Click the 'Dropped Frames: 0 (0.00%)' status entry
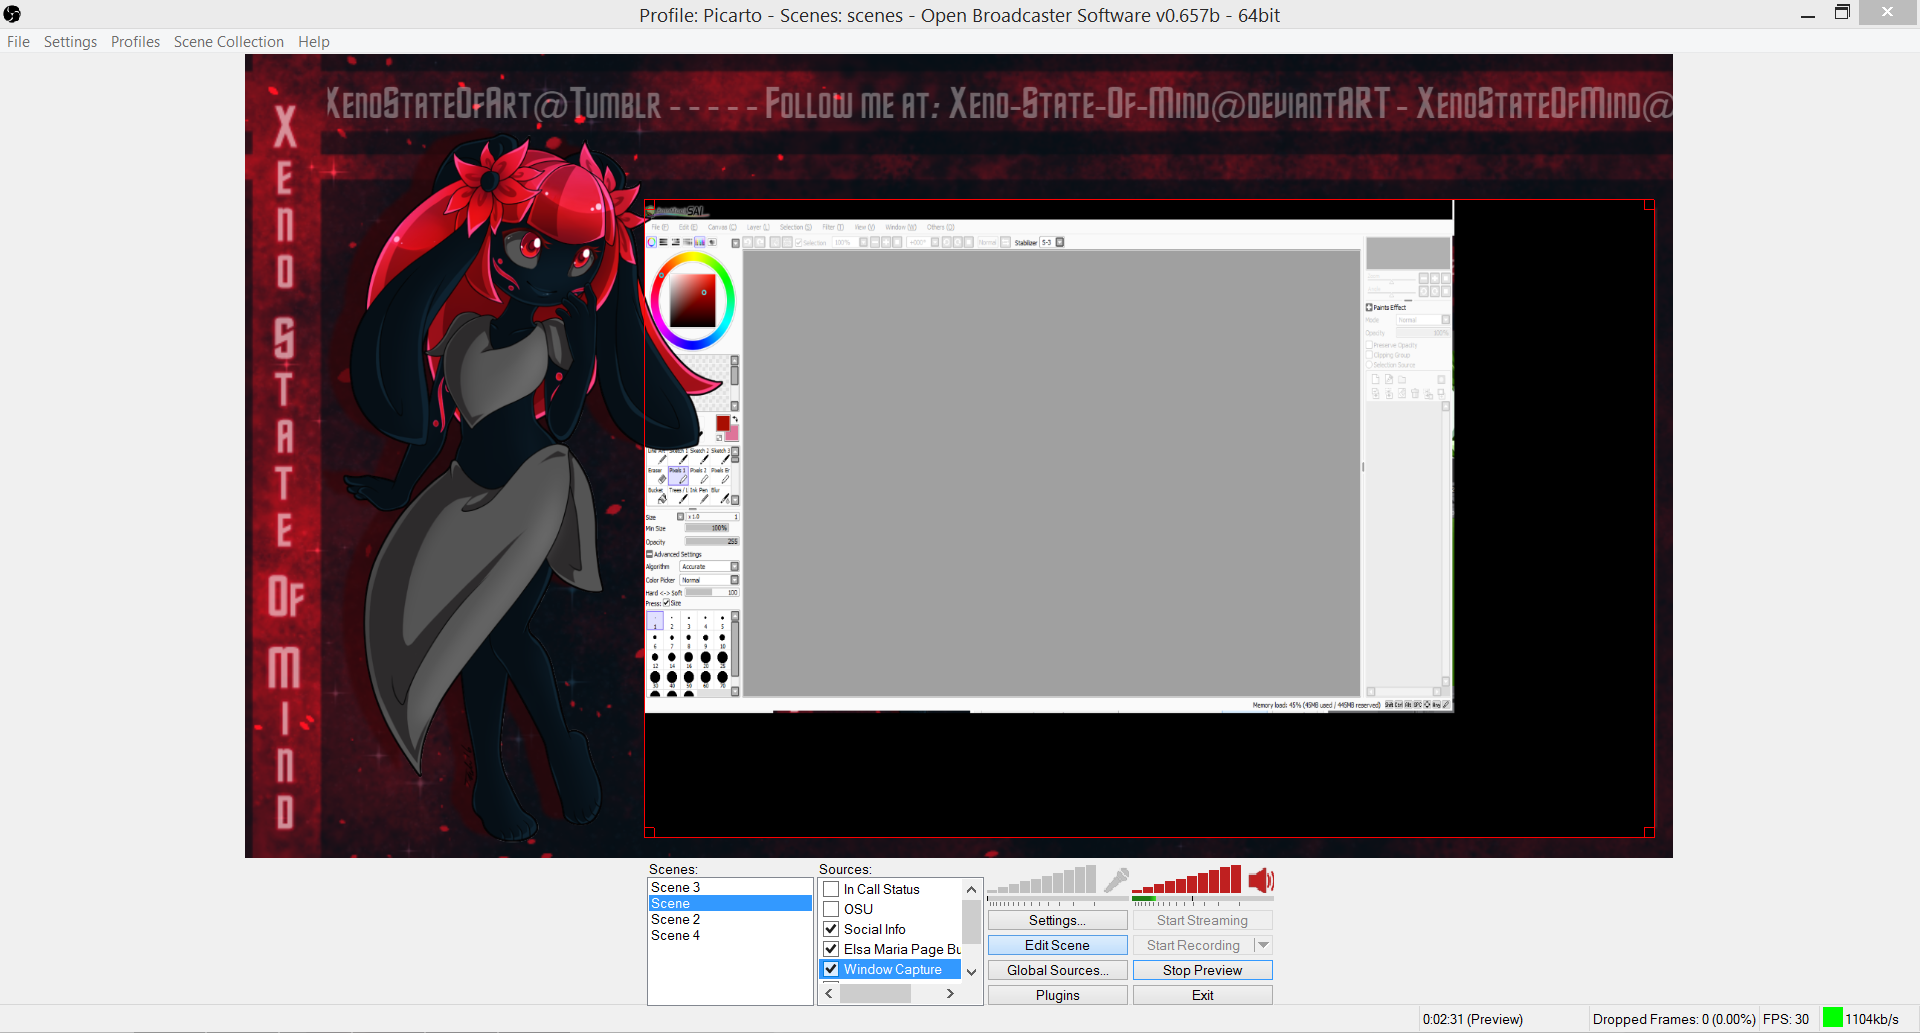The image size is (1920, 1033). click(x=1674, y=1019)
